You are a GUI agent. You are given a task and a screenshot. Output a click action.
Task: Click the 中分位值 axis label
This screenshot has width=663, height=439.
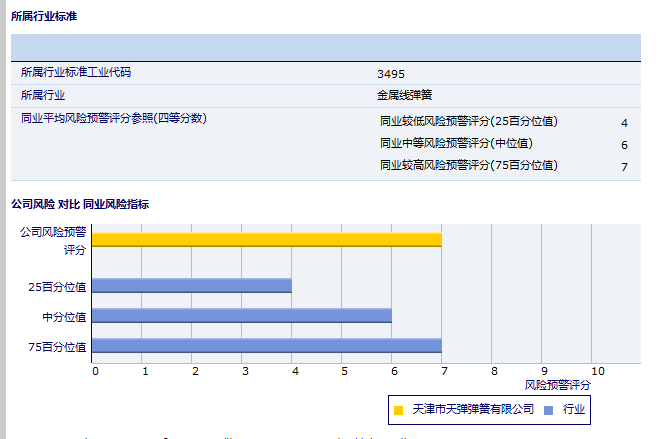(64, 317)
